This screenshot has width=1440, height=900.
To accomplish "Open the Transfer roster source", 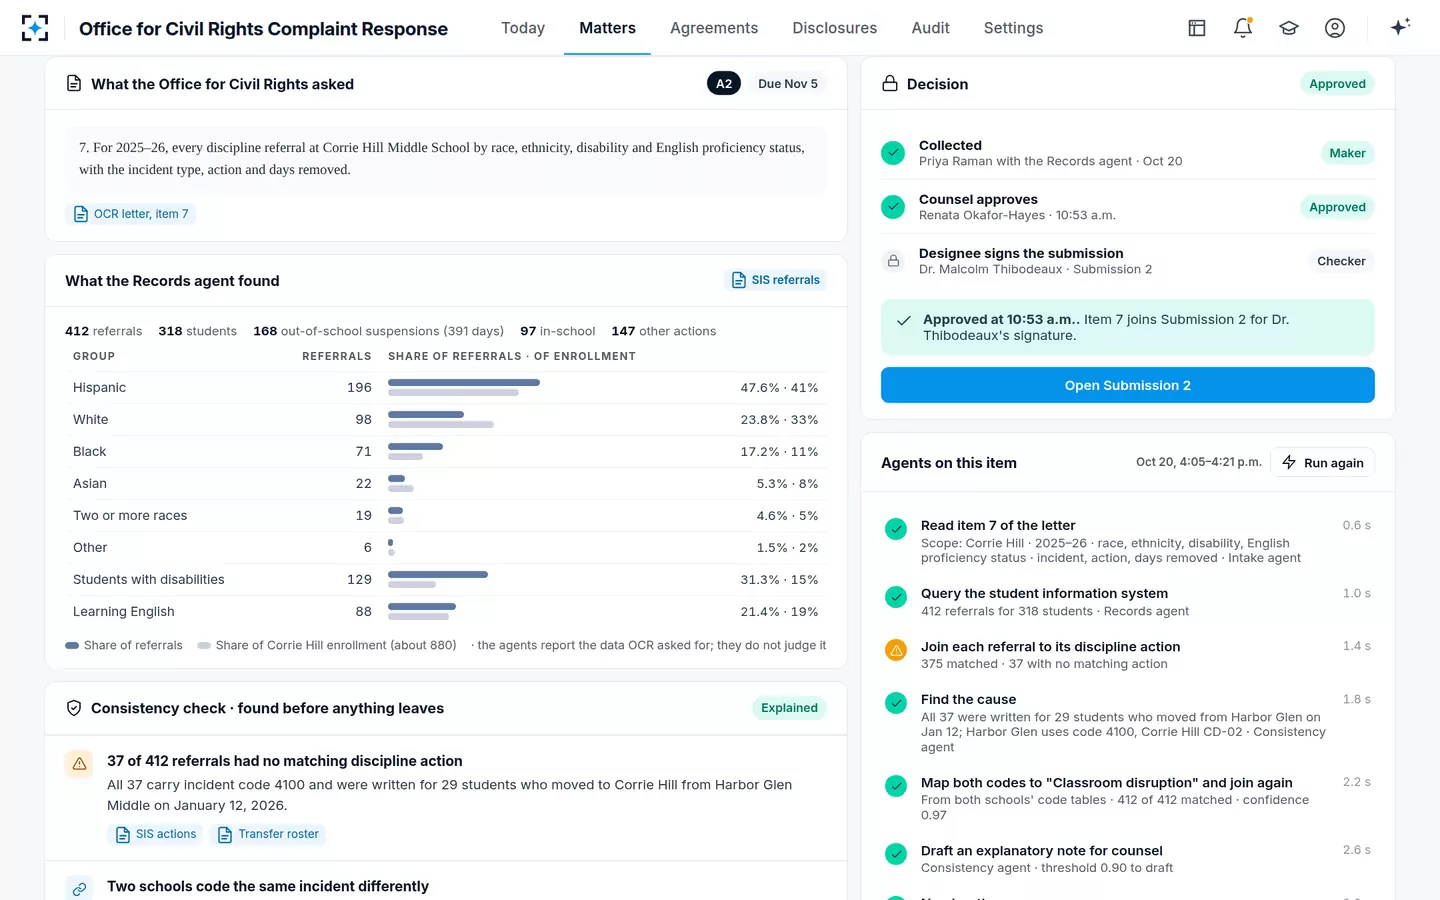I will tap(268, 834).
